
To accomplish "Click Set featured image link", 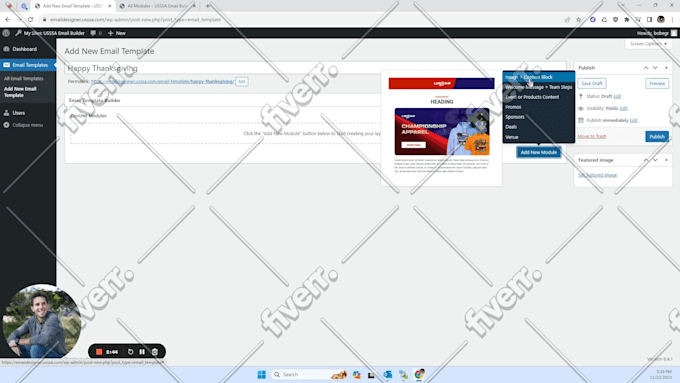I will 597,175.
